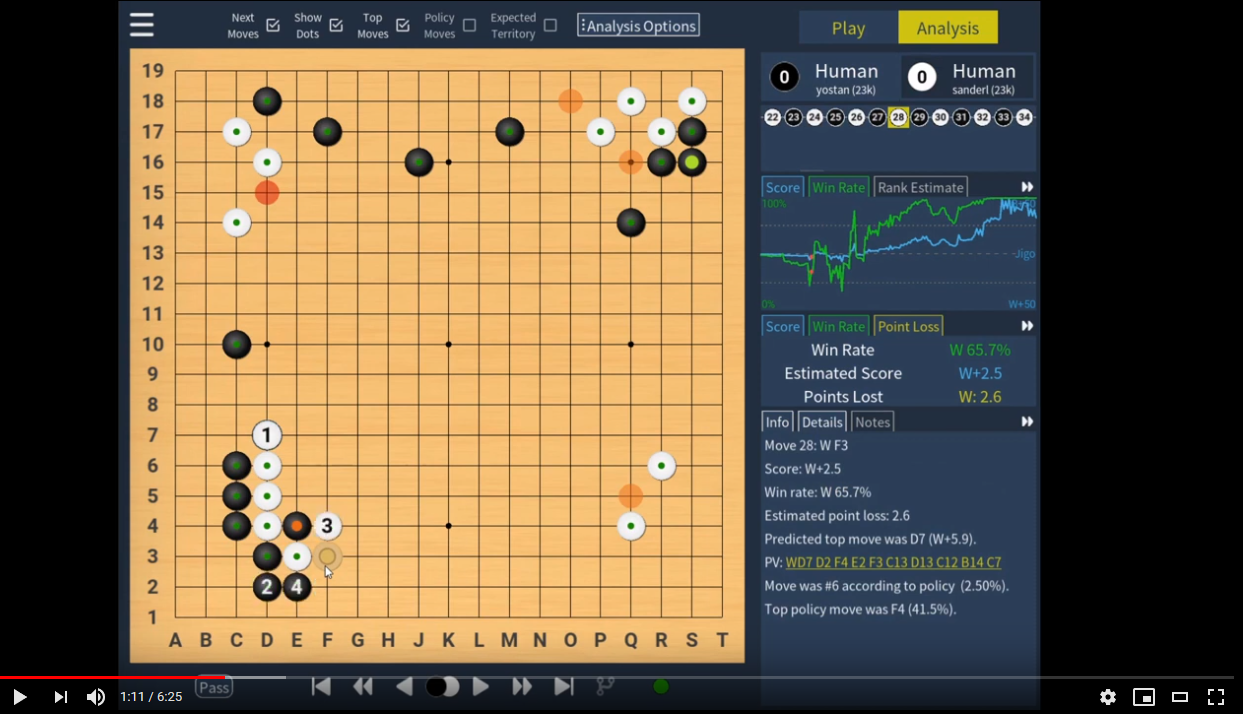This screenshot has width=1243, height=714.
Task: Jump to the first move
Action: [x=321, y=686]
